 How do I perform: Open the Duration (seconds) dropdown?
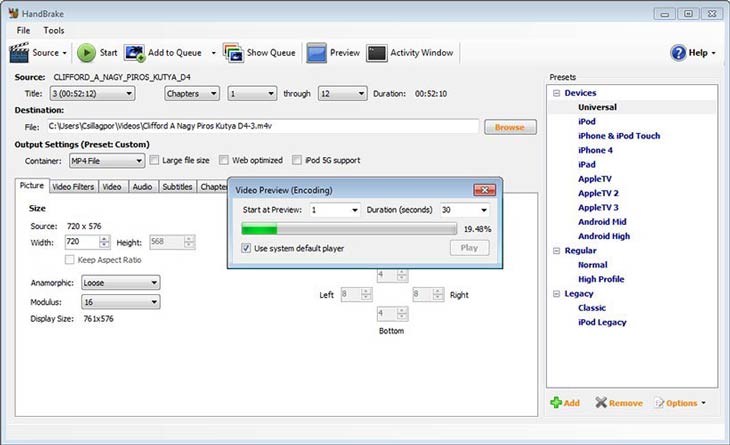tap(465, 210)
